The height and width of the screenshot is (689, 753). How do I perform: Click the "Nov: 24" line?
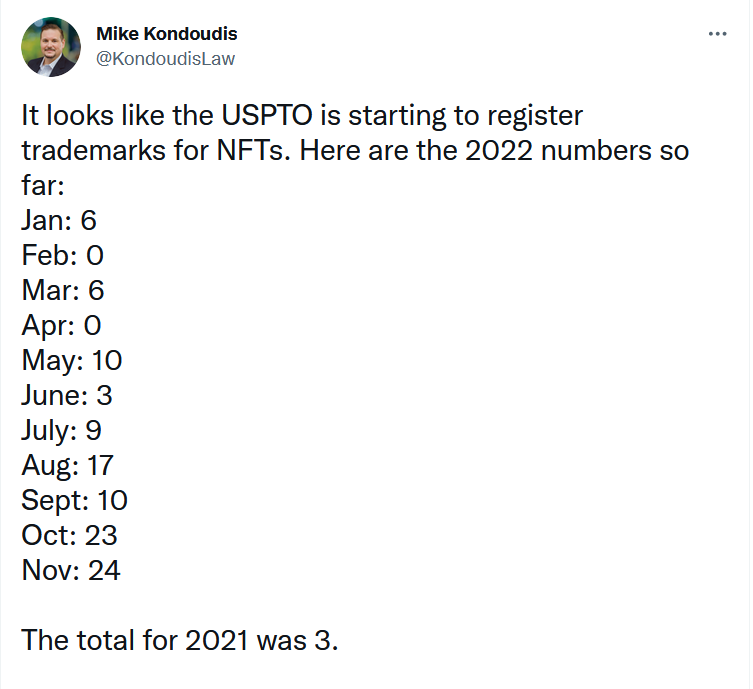coord(71,570)
